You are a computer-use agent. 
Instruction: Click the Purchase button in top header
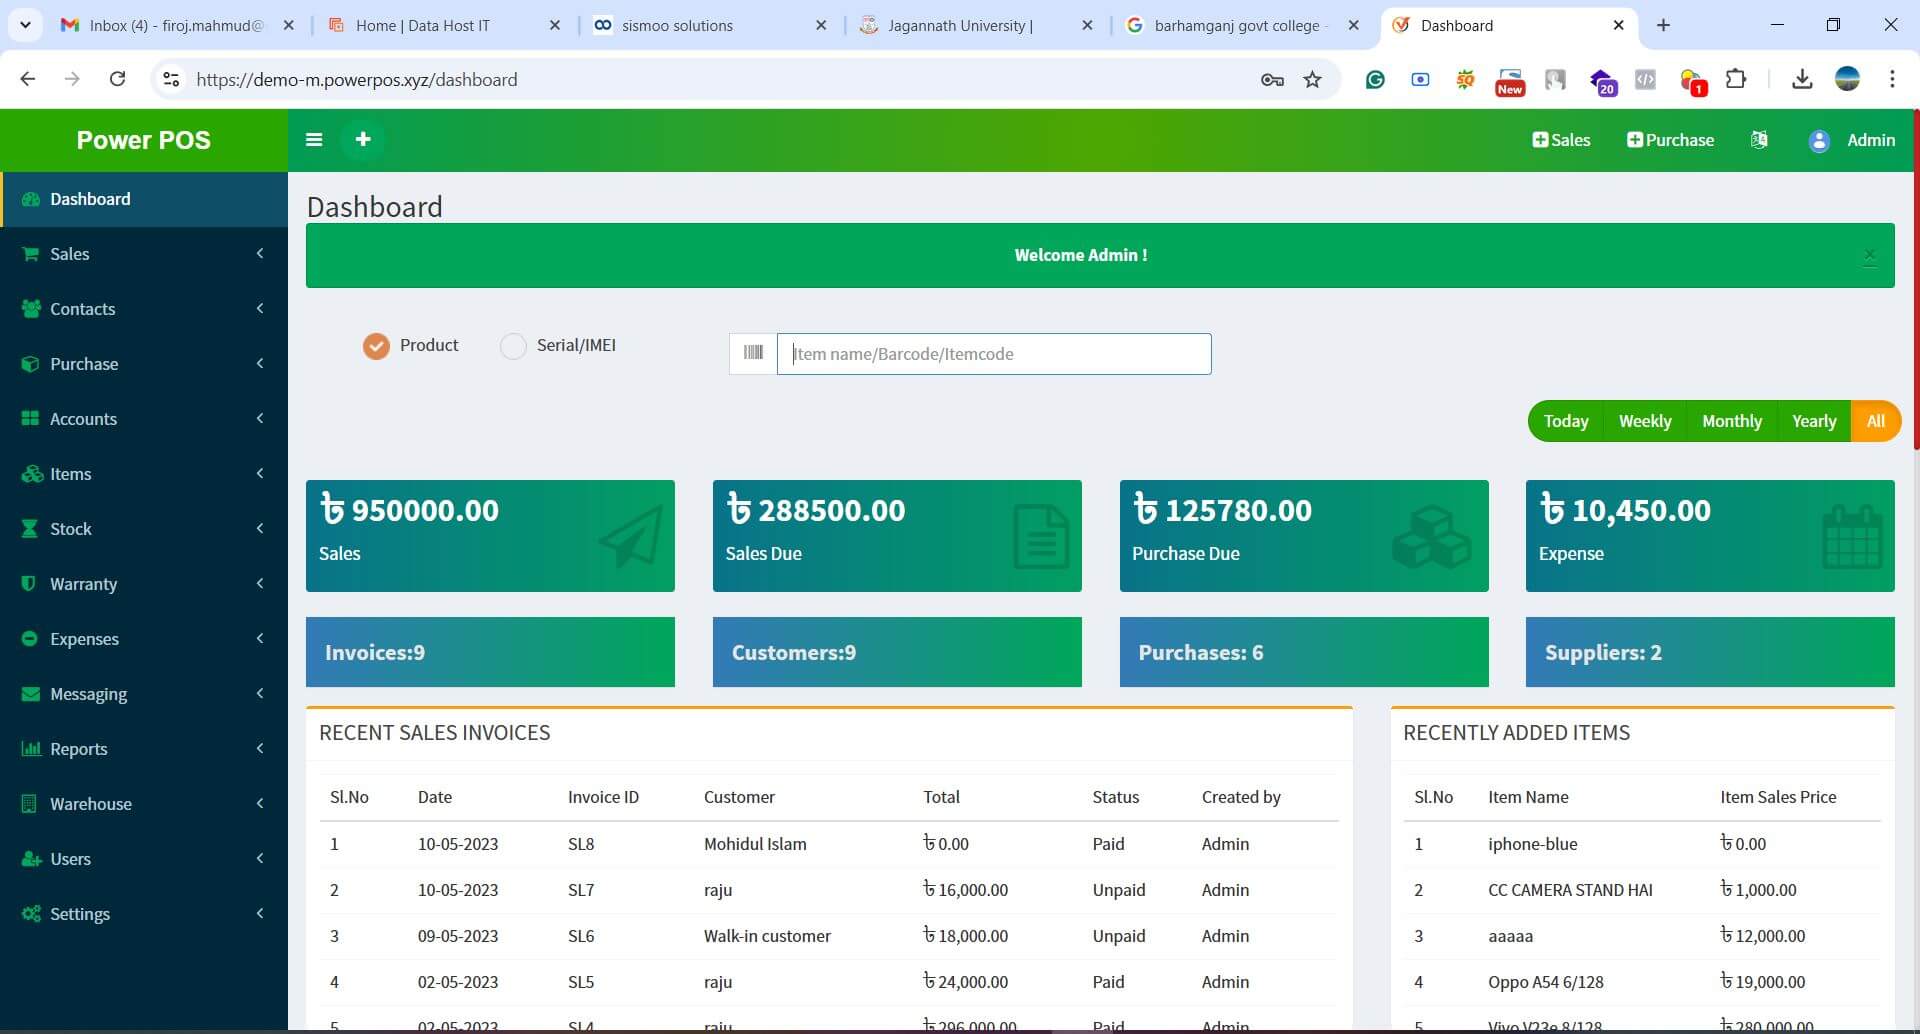pyautogui.click(x=1670, y=140)
